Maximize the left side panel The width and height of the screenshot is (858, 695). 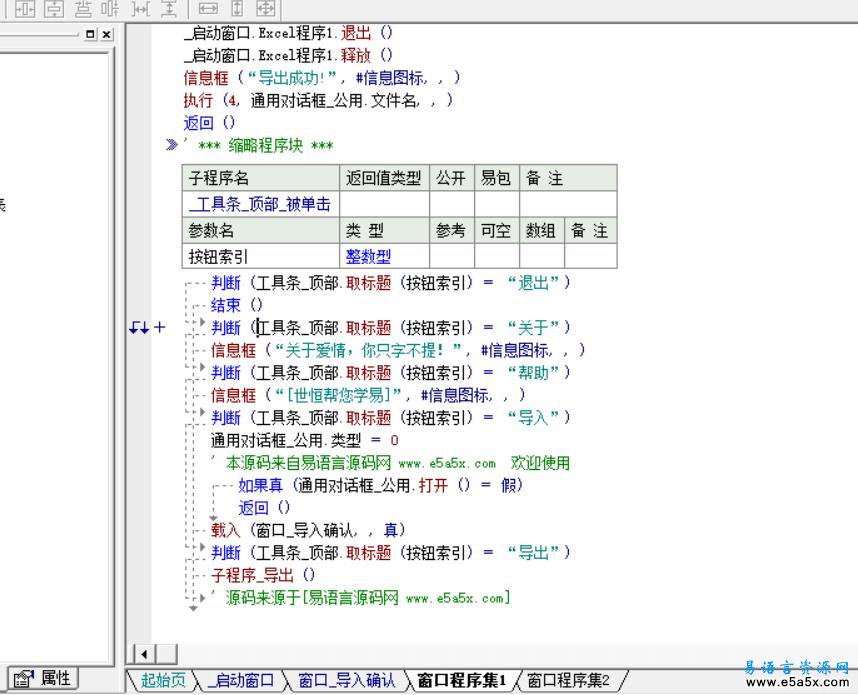click(90, 34)
